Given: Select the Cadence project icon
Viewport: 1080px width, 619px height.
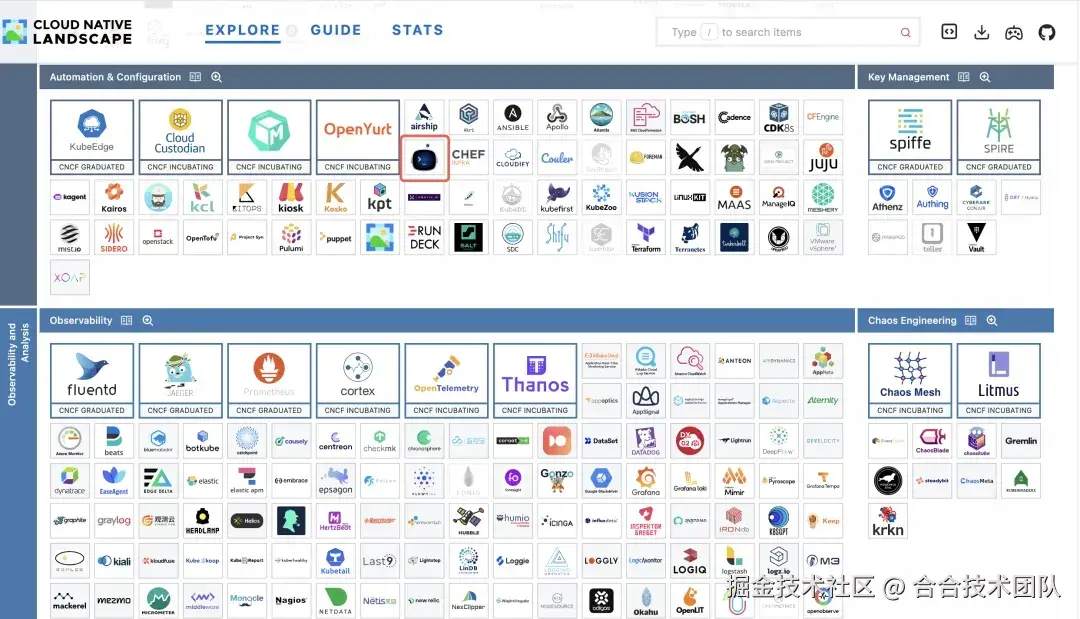Looking at the screenshot, I should coord(734,117).
